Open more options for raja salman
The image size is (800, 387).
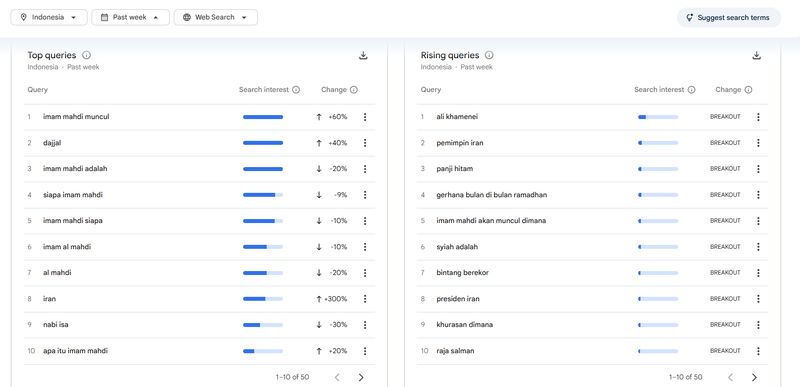(x=758, y=351)
